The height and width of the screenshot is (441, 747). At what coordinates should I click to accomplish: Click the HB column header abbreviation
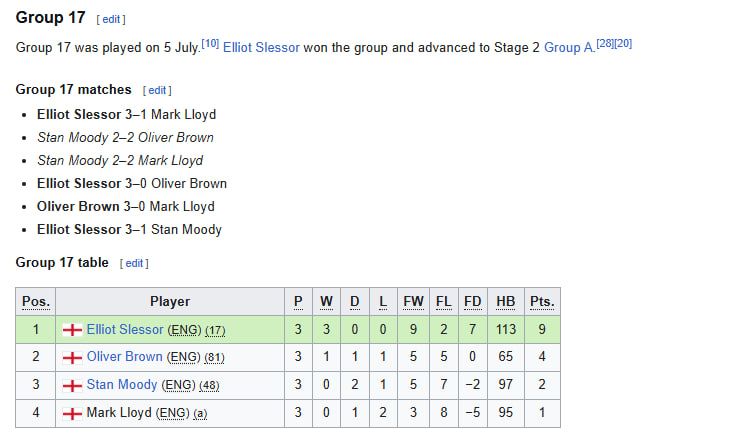point(505,301)
